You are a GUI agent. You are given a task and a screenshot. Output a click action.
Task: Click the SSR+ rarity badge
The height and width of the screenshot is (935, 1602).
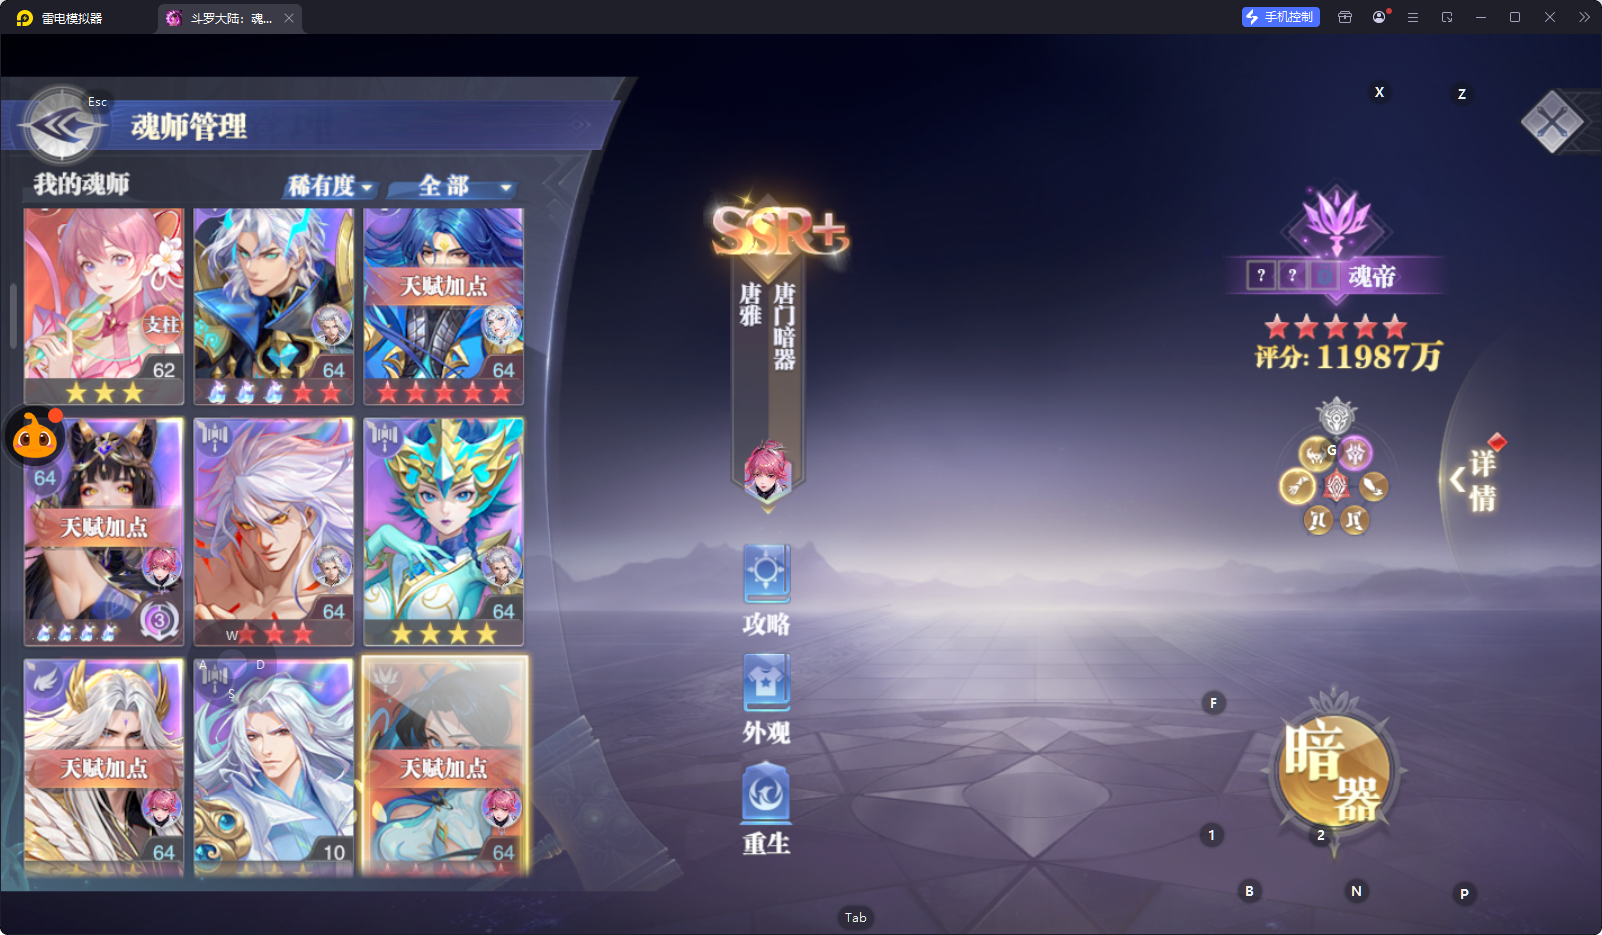pos(779,231)
